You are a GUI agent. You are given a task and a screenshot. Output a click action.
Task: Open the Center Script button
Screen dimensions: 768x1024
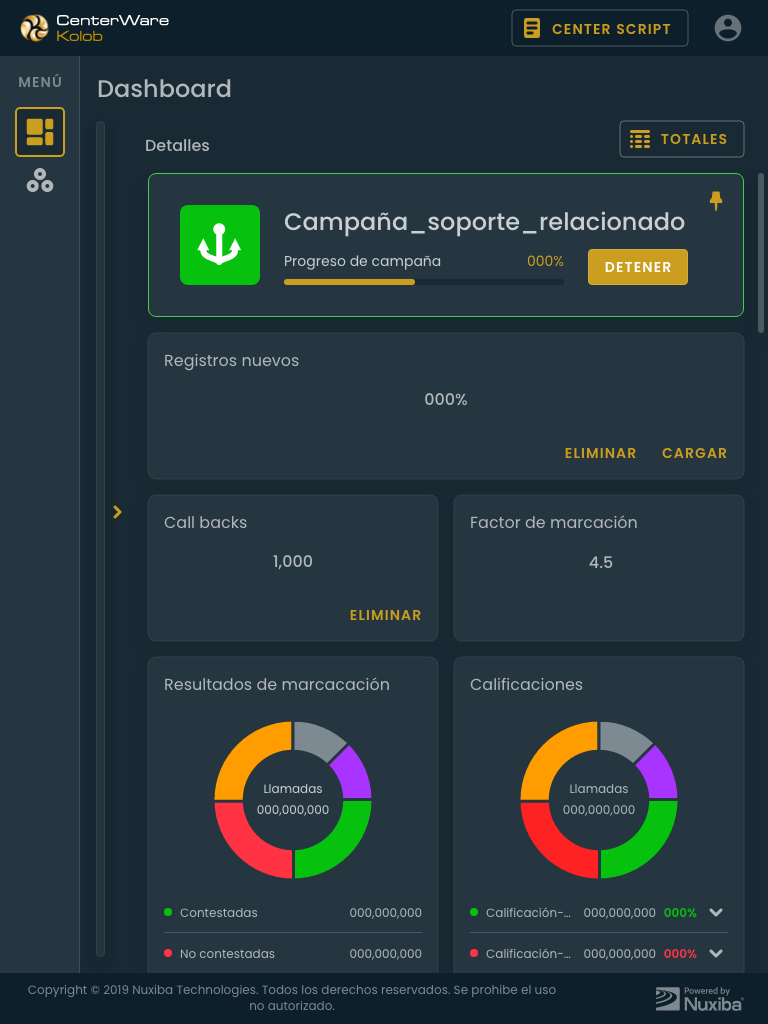(x=600, y=28)
